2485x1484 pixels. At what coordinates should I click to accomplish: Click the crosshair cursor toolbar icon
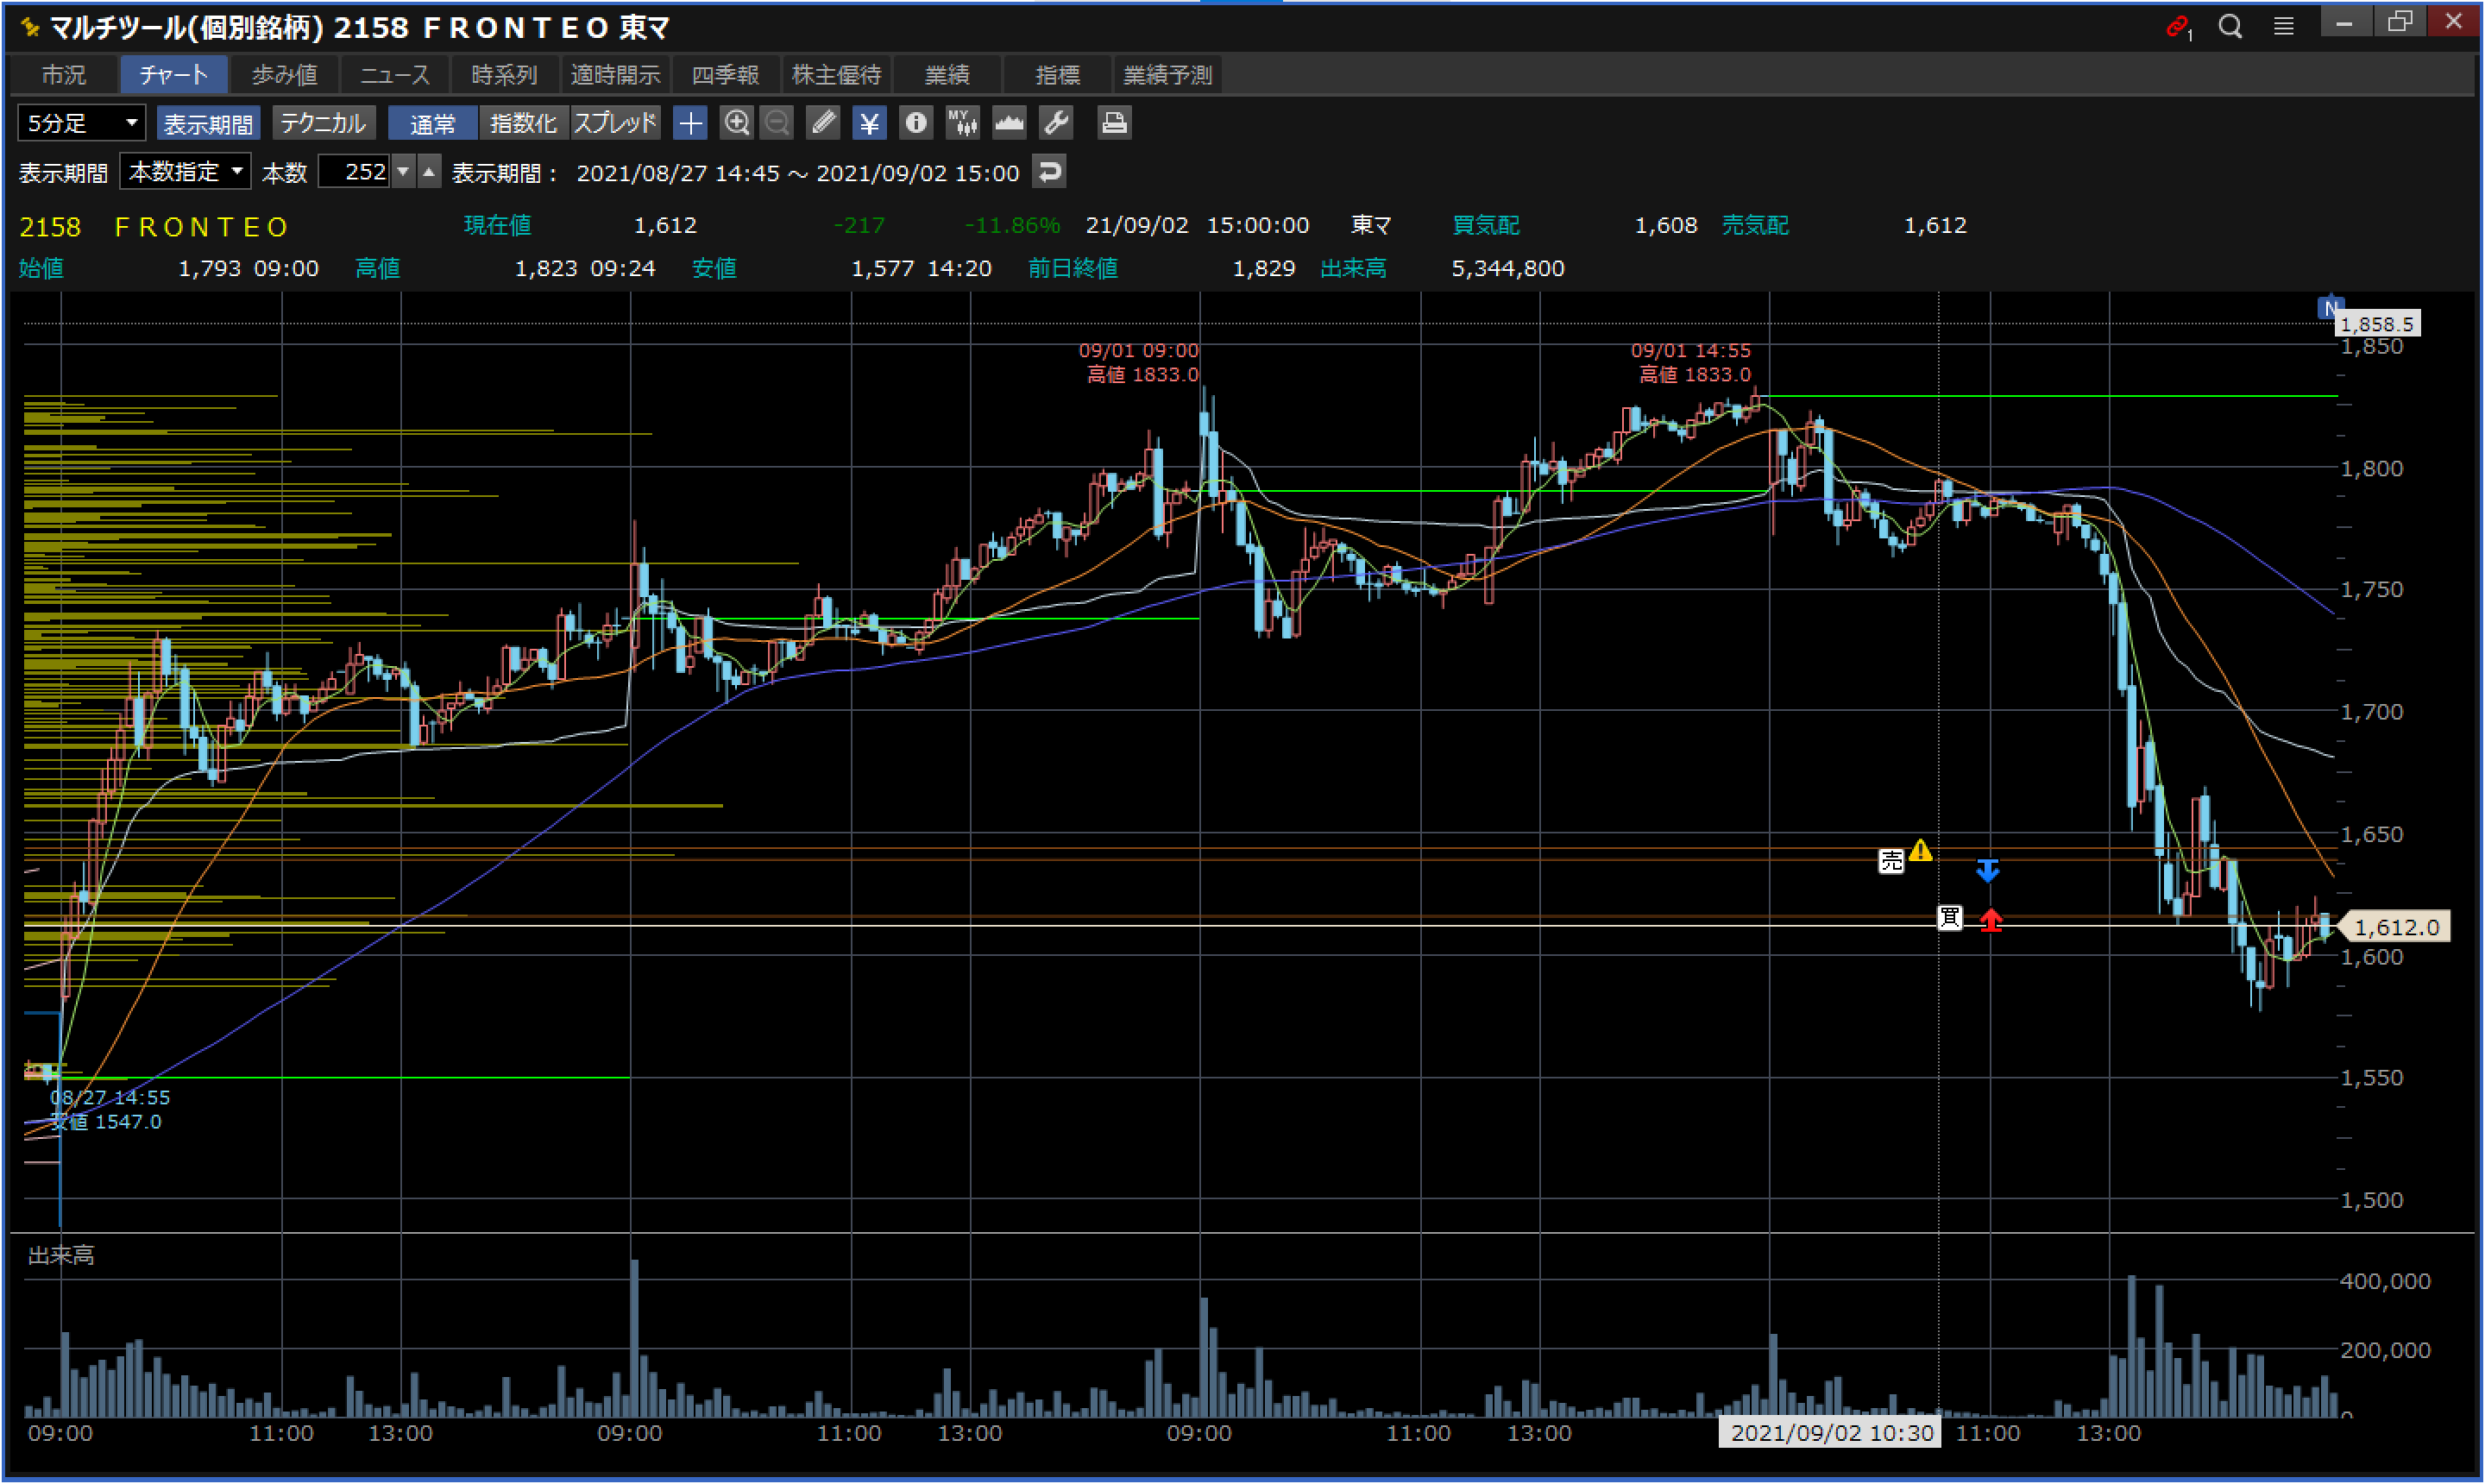[690, 123]
